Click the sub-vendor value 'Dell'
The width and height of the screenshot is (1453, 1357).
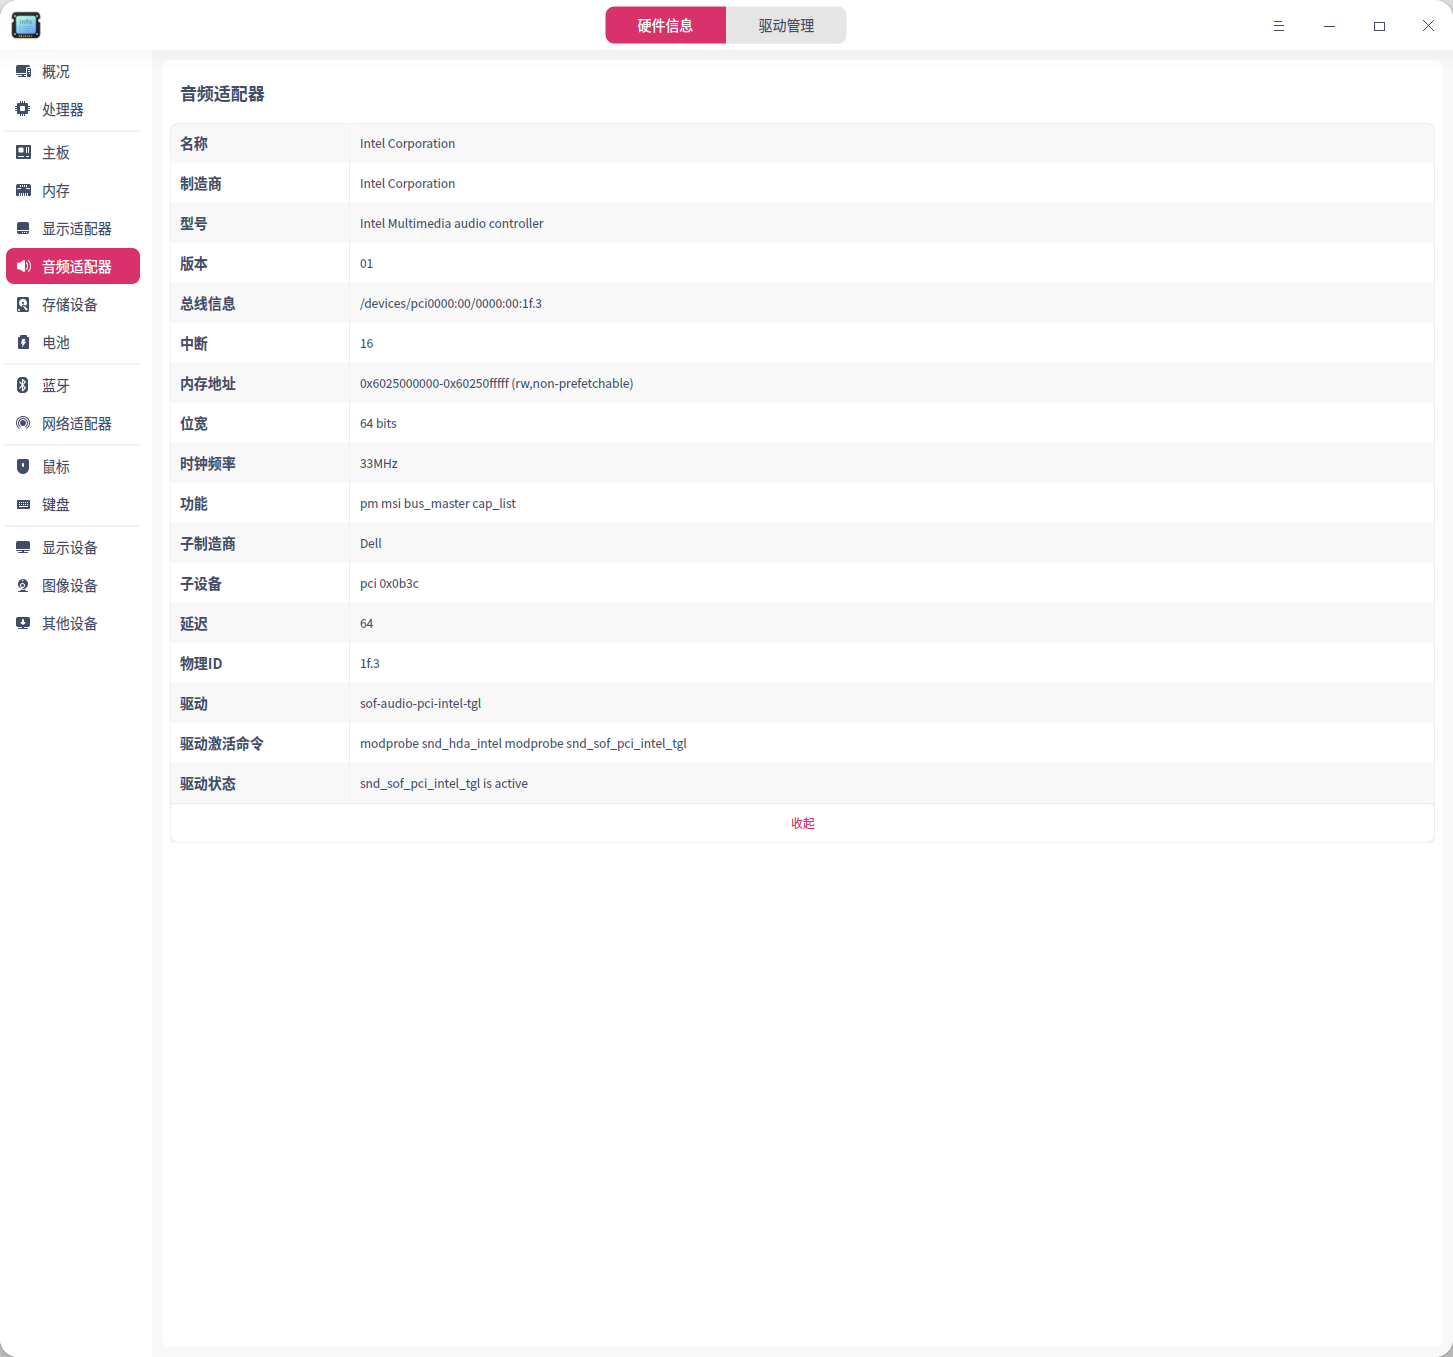tap(371, 543)
